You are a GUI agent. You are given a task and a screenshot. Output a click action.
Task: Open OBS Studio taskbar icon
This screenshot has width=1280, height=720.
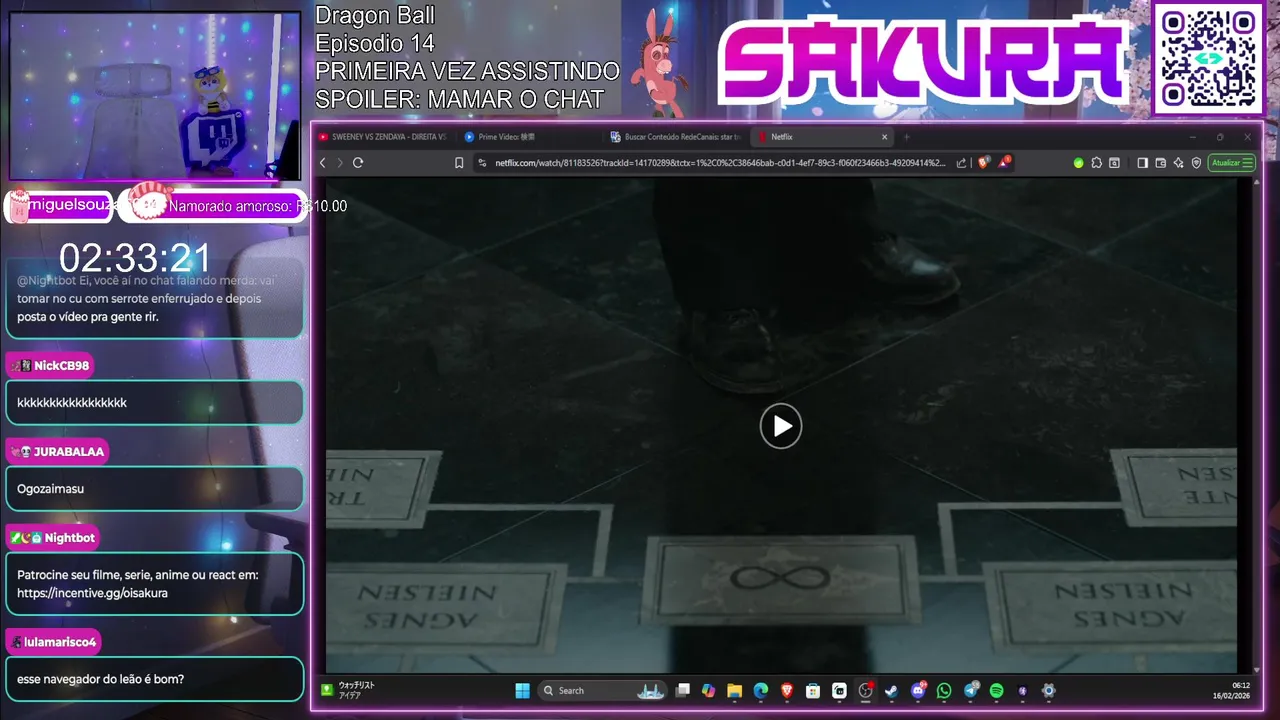(866, 691)
